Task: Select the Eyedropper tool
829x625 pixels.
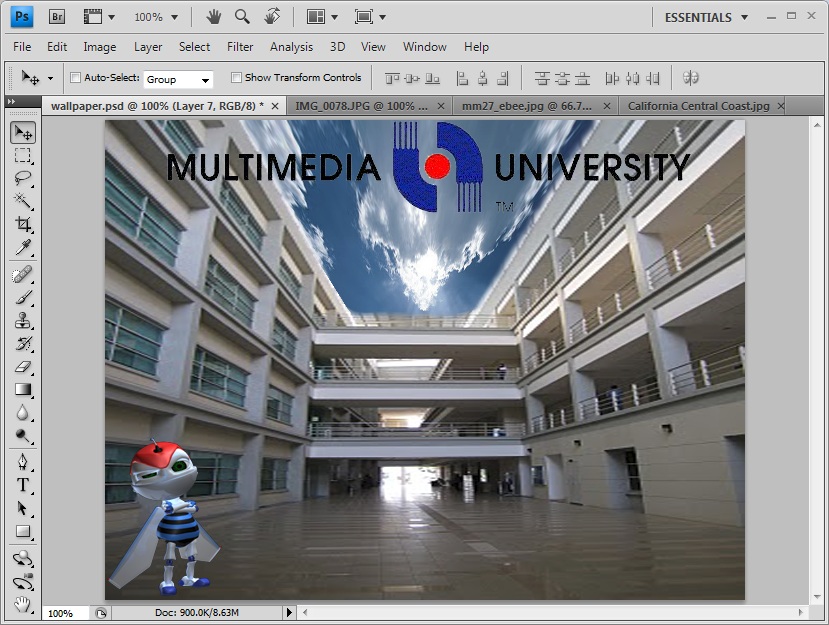Action: [x=23, y=247]
